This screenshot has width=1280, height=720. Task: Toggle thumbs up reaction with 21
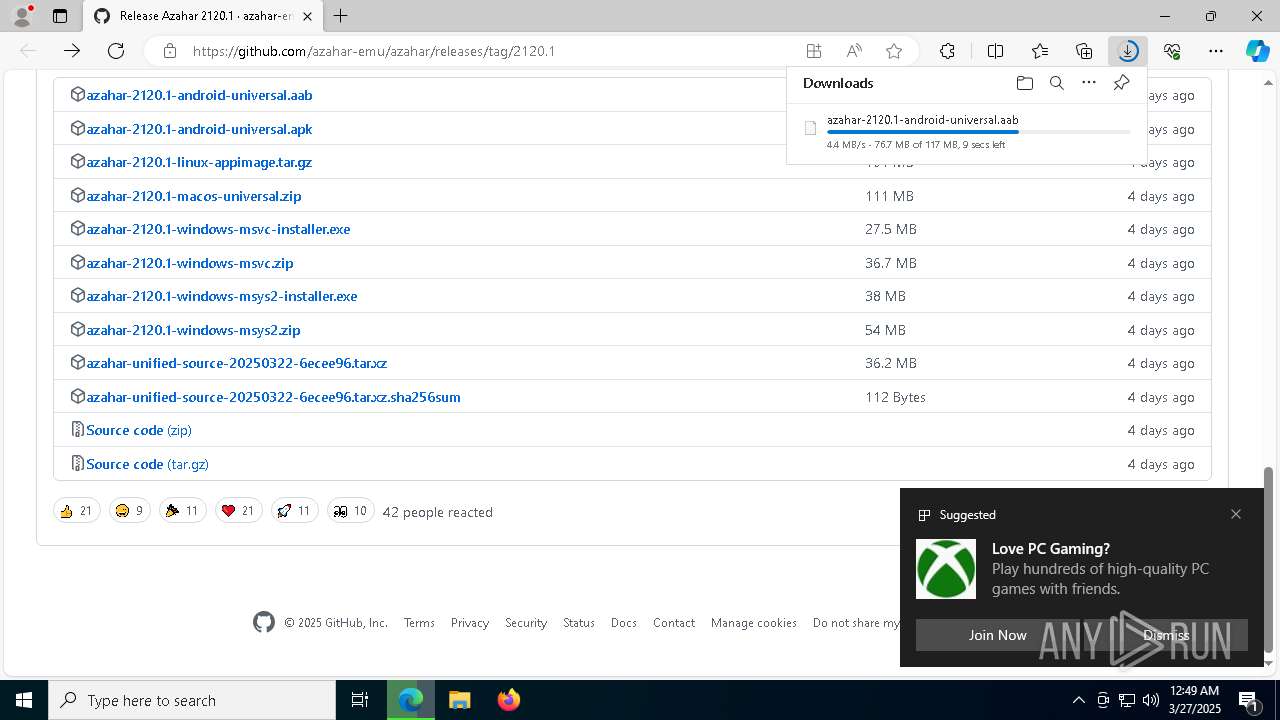(x=77, y=511)
